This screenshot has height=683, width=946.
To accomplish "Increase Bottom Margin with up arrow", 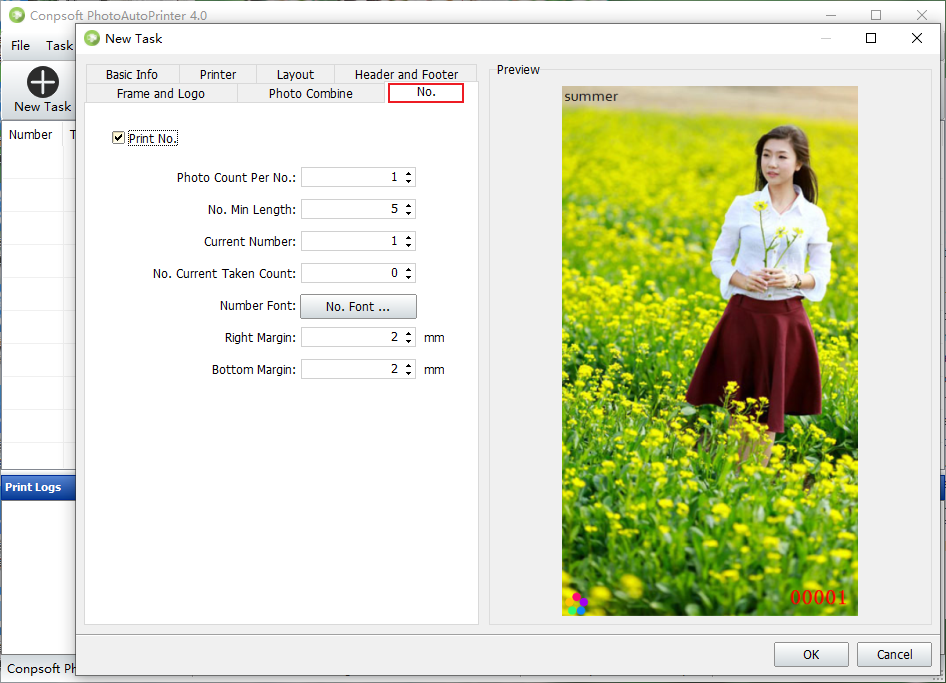I will 408,365.
